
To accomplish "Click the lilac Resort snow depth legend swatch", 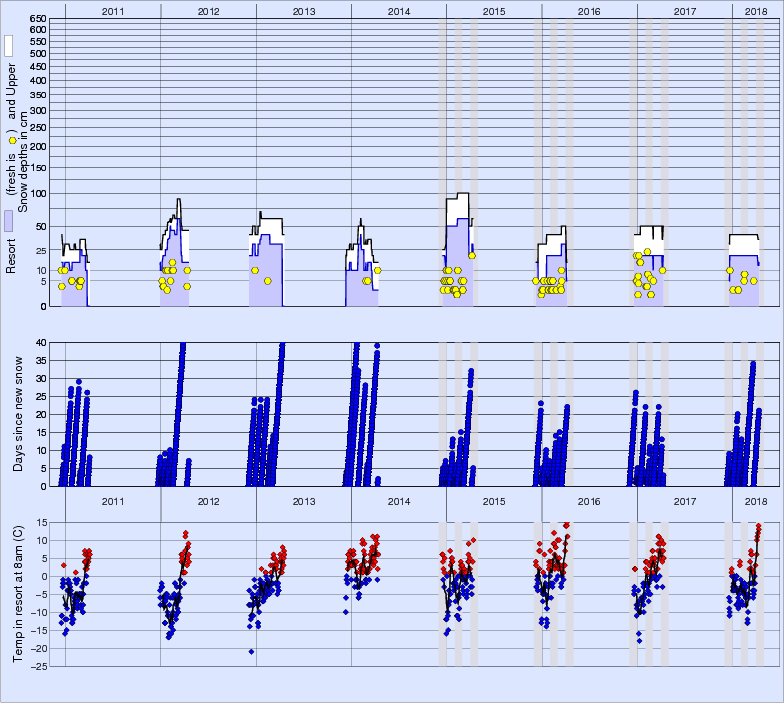I will (x=9, y=220).
